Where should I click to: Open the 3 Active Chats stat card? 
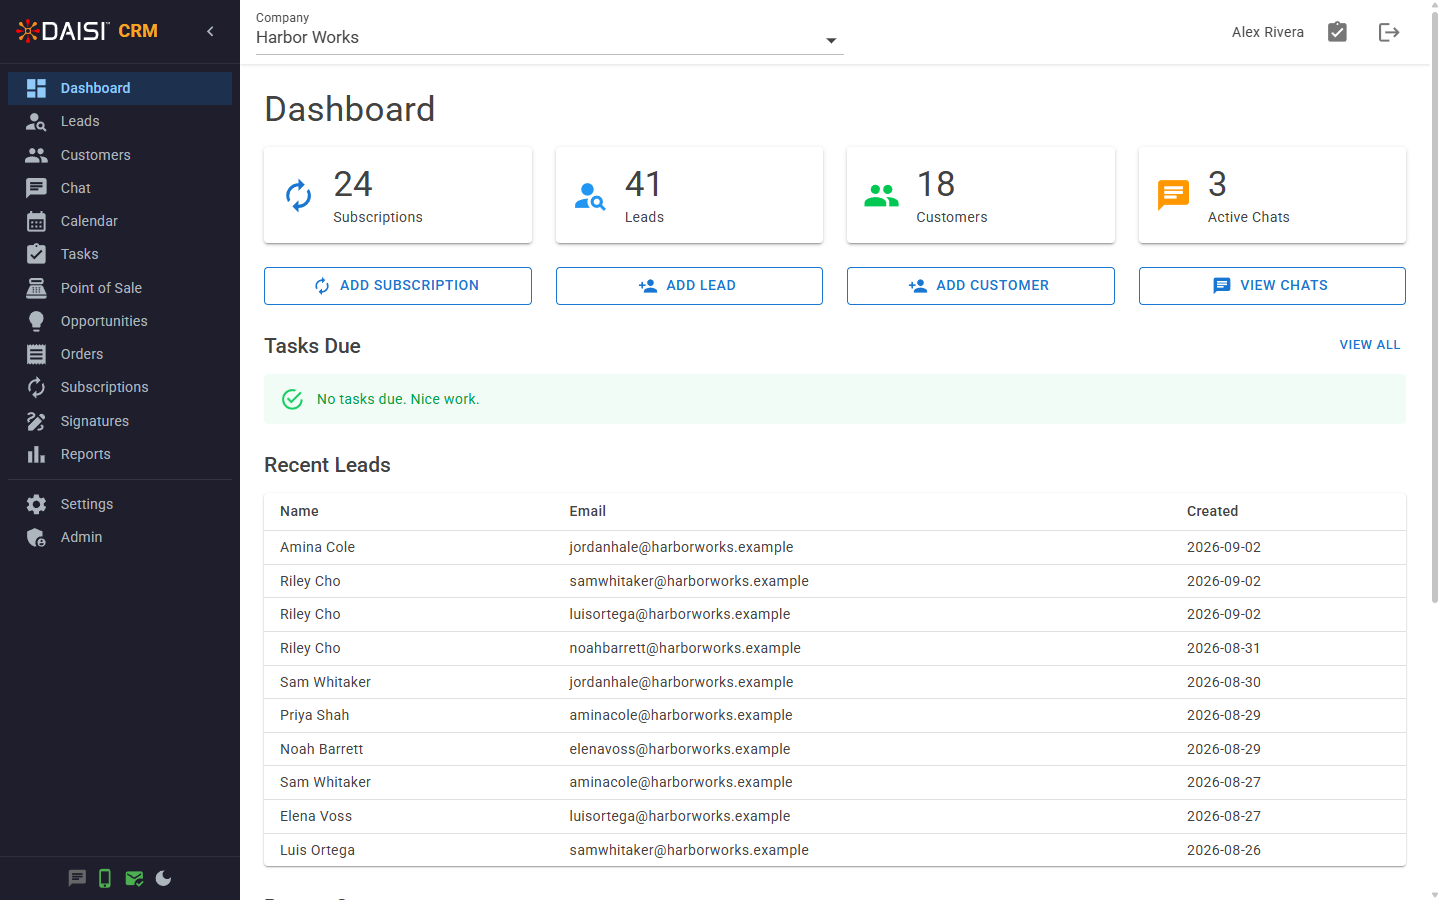tap(1272, 195)
